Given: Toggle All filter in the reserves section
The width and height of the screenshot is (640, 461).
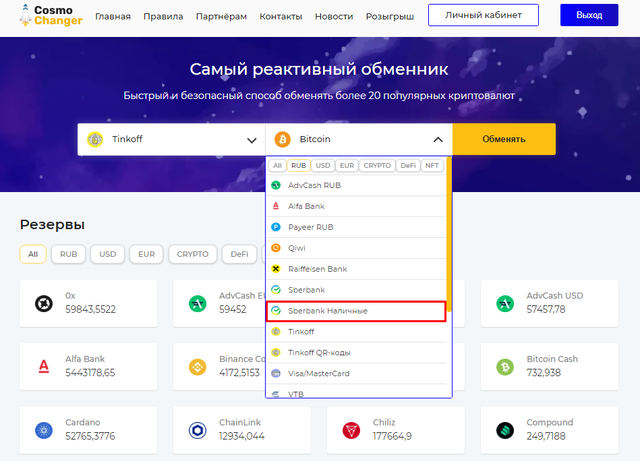Looking at the screenshot, I should [32, 254].
